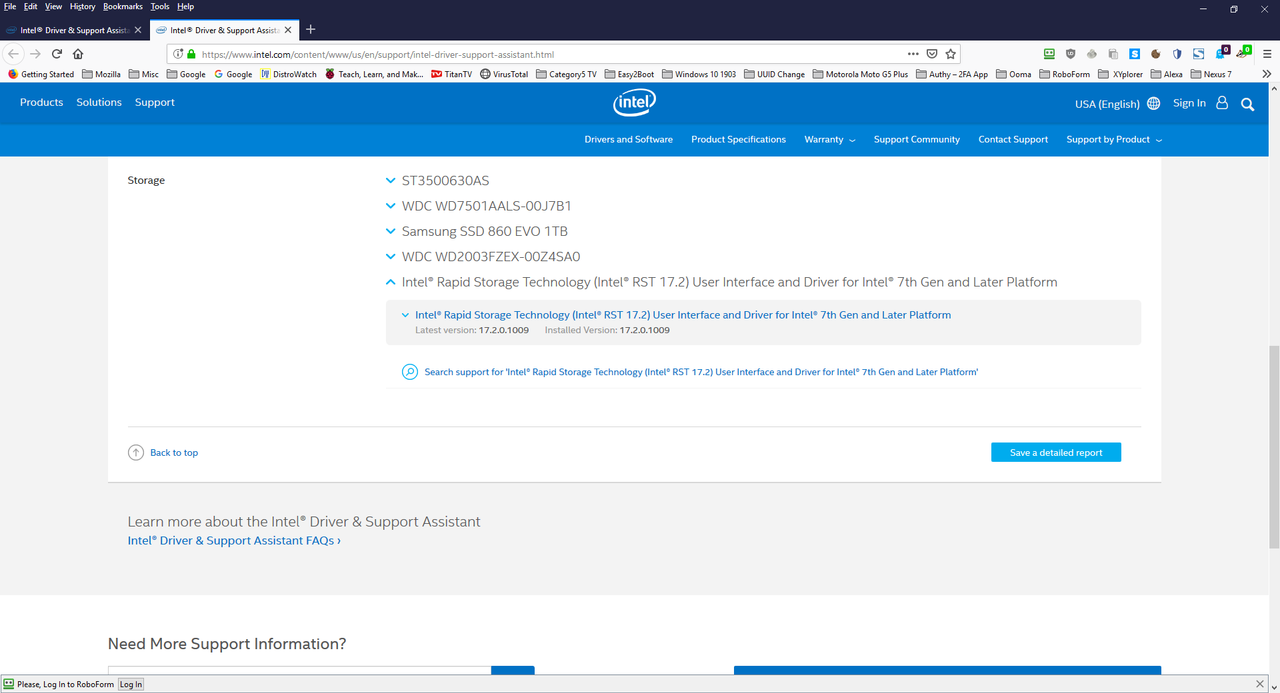Image resolution: width=1280 pixels, height=693 pixels.
Task: Open the green RoboForm extension icon
Action: [1049, 54]
